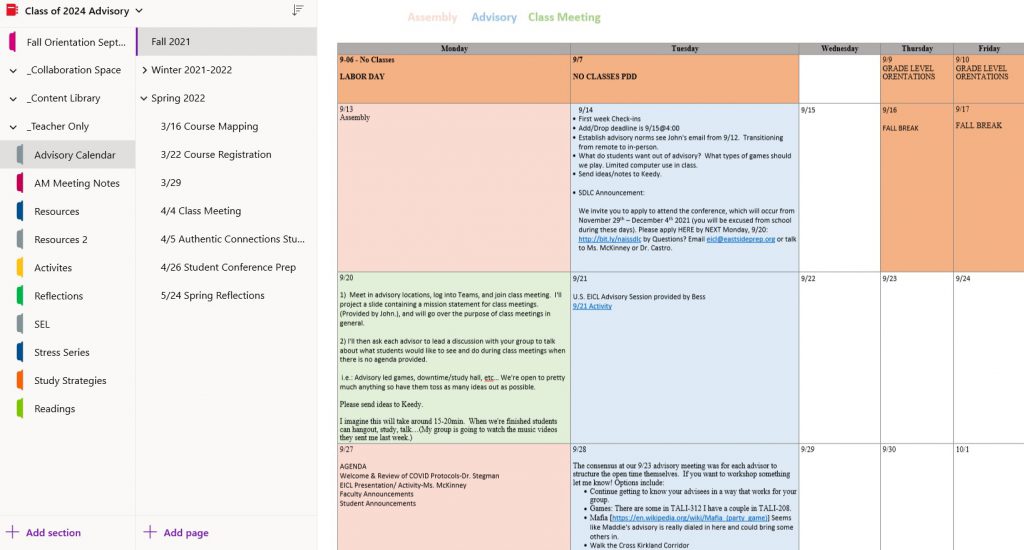The width and height of the screenshot is (1024, 550).
Task: Click the lime green Readings section icon
Action: [x=20, y=409]
